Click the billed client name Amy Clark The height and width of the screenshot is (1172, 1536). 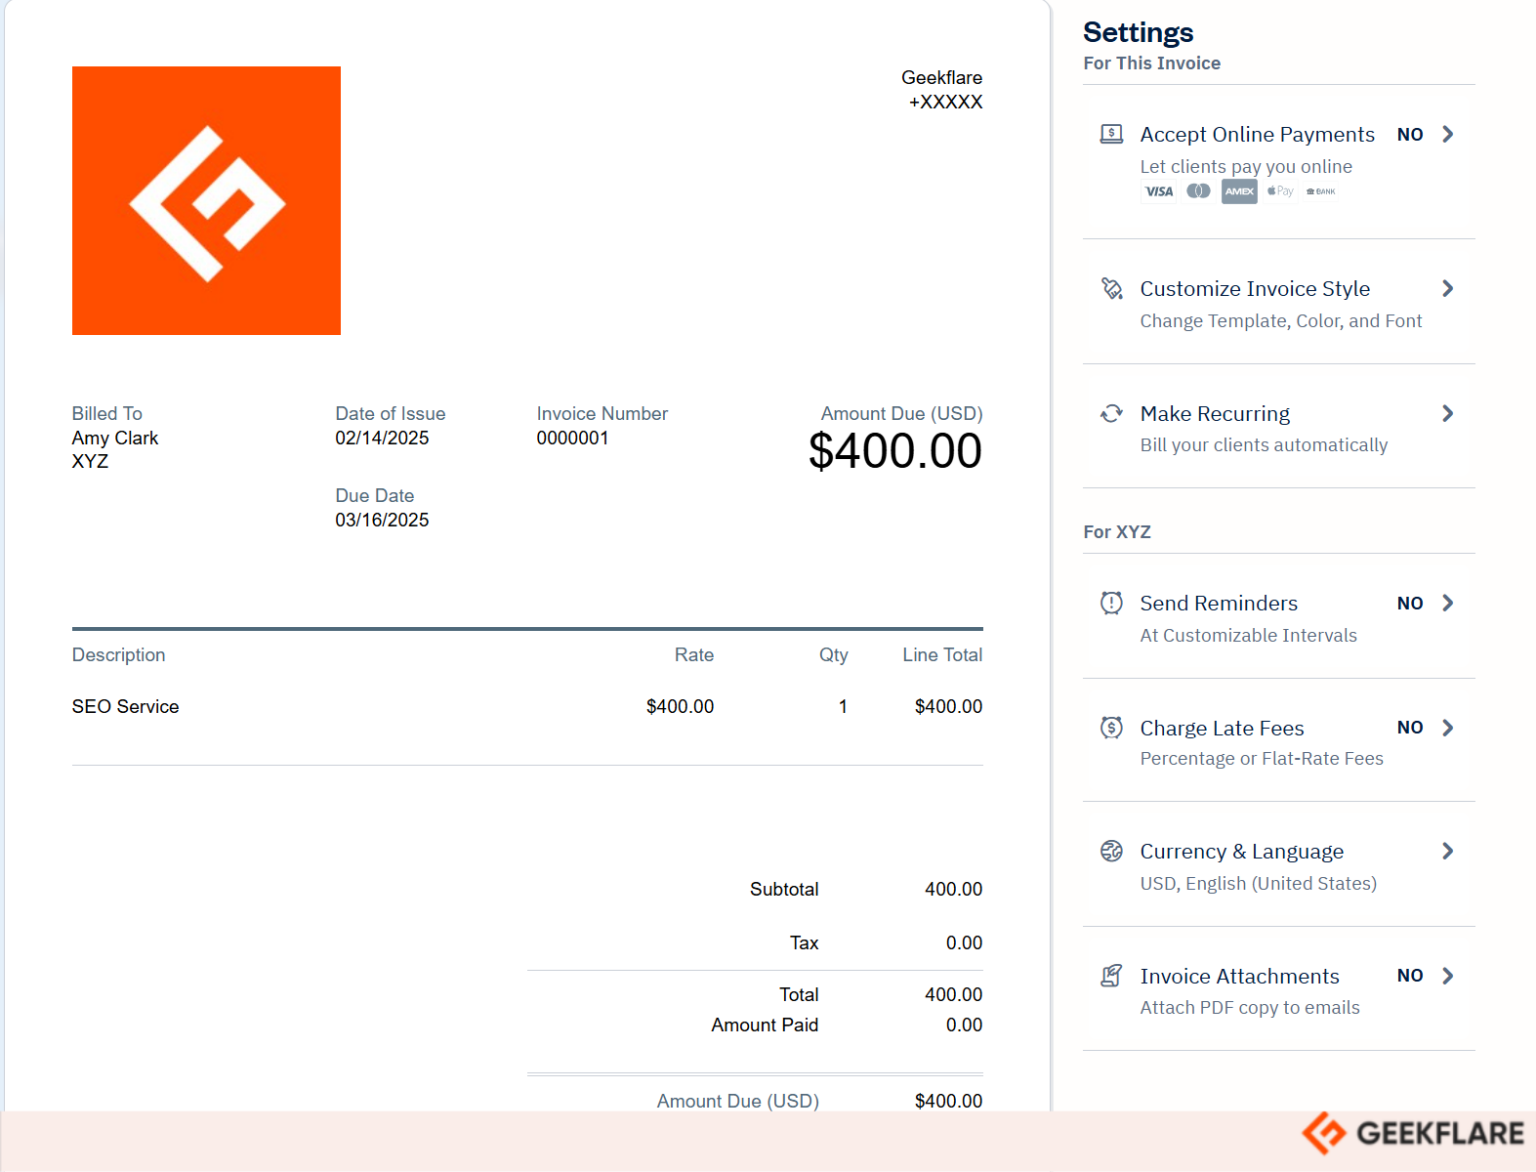[115, 438]
